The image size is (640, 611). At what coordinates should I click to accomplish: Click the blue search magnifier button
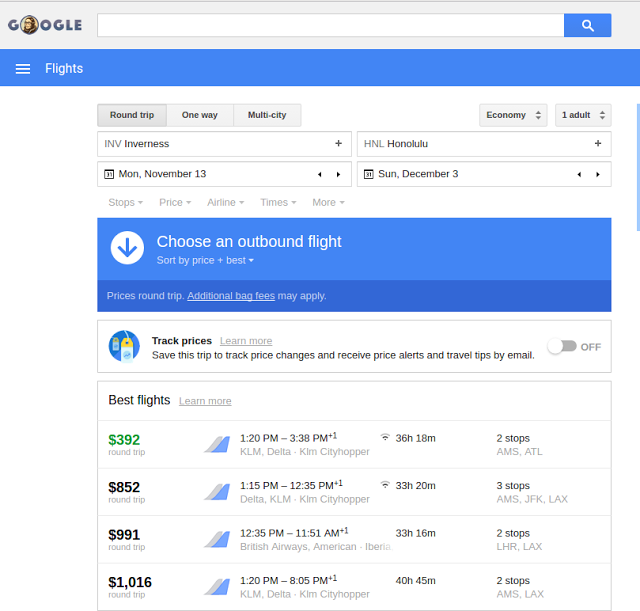click(x=587, y=25)
